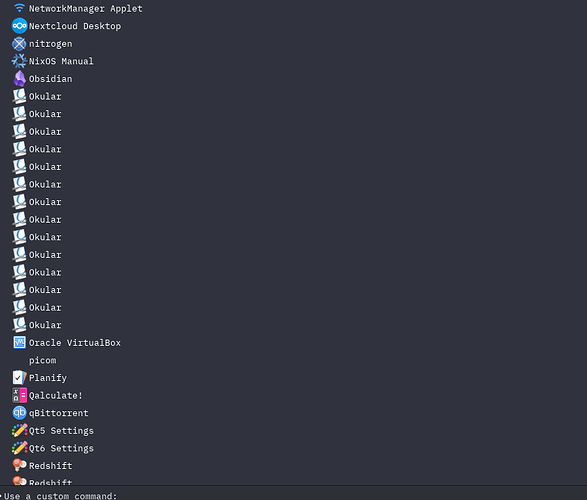Image resolution: width=587 pixels, height=500 pixels.
Task: Select the nitrogen application icon
Action: coord(19,44)
